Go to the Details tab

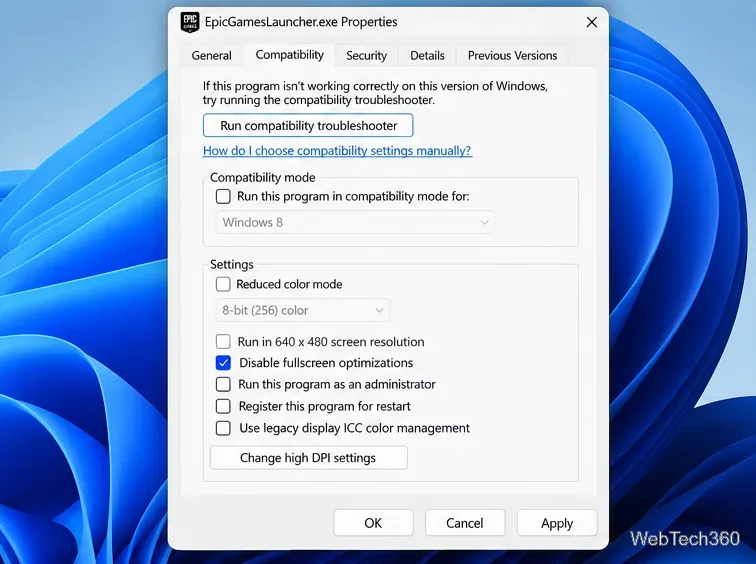tap(427, 55)
